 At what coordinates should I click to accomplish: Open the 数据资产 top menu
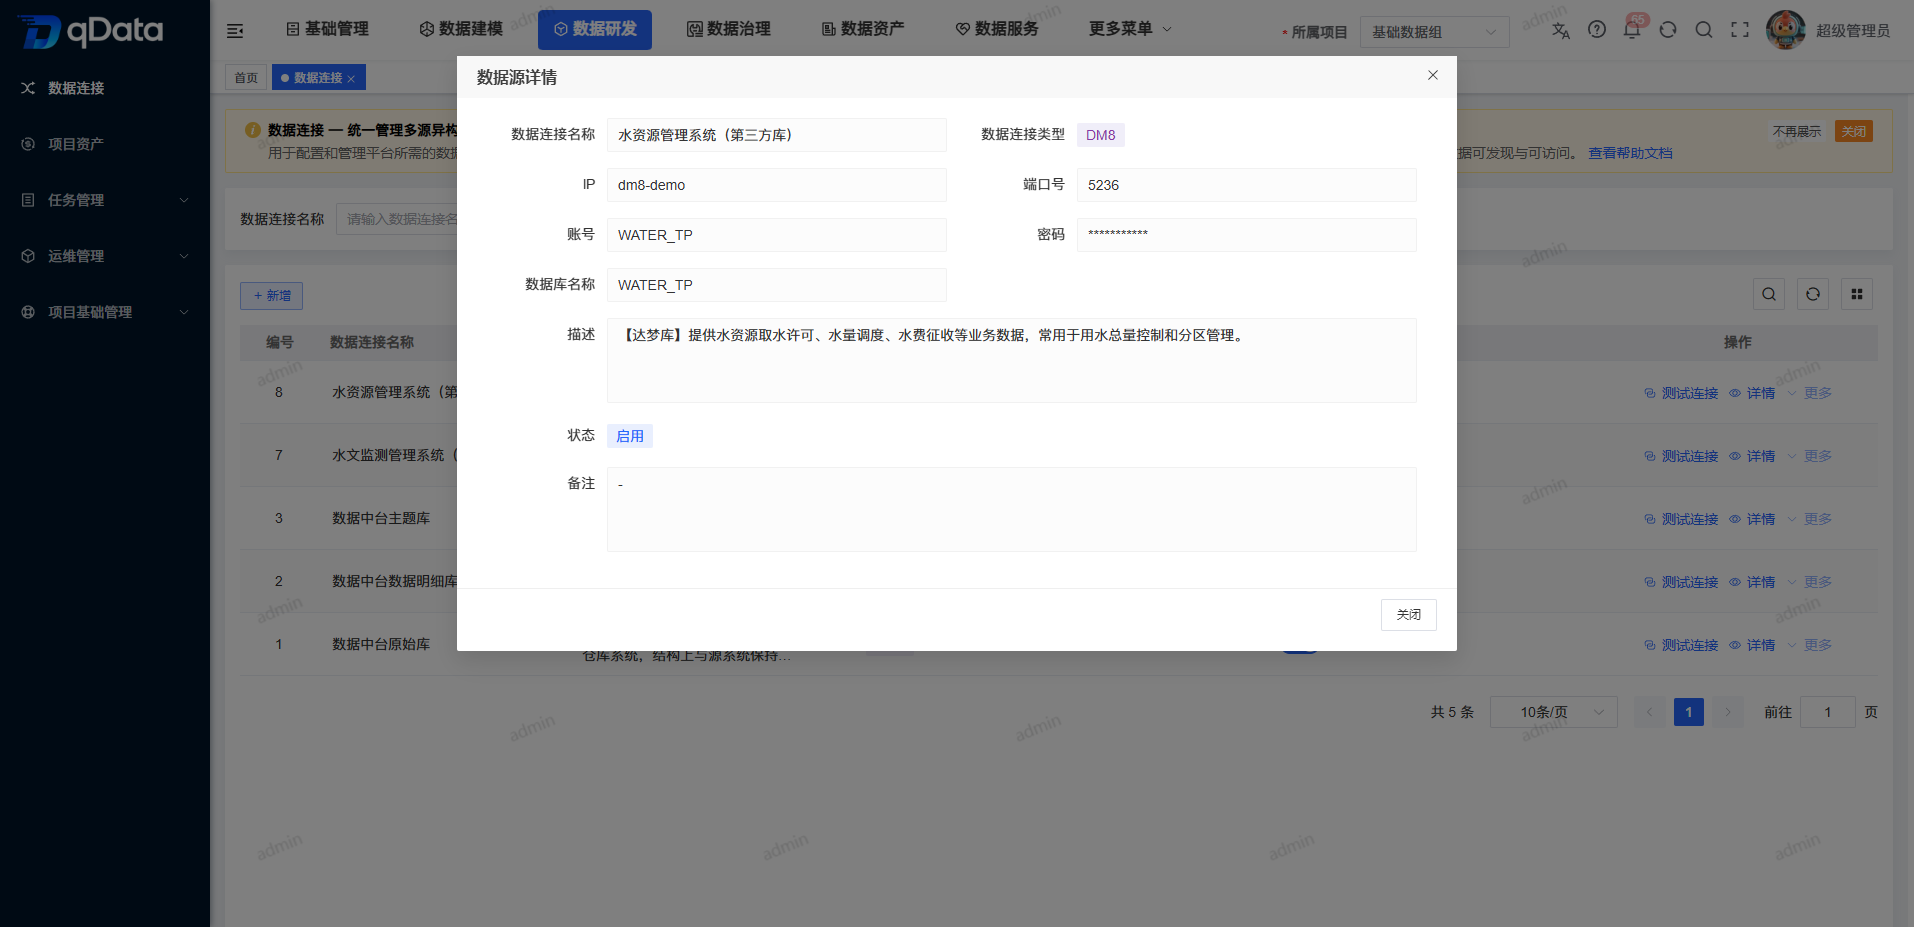(863, 29)
